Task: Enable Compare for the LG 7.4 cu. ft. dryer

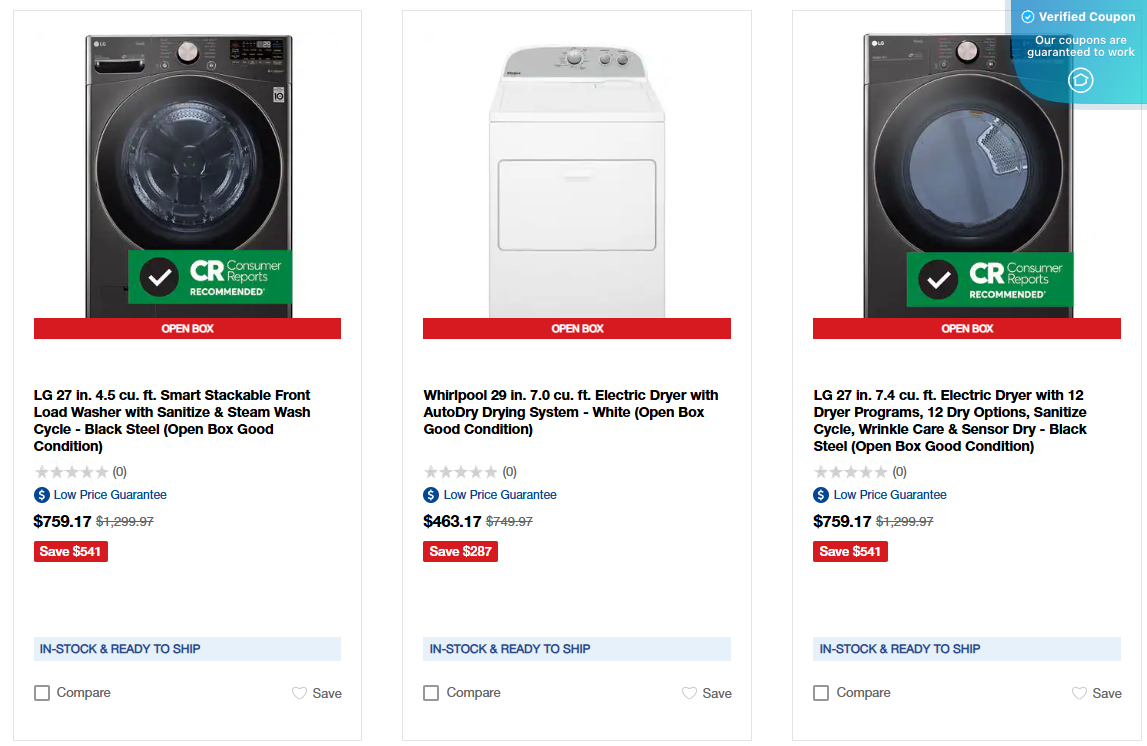Action: pos(820,691)
